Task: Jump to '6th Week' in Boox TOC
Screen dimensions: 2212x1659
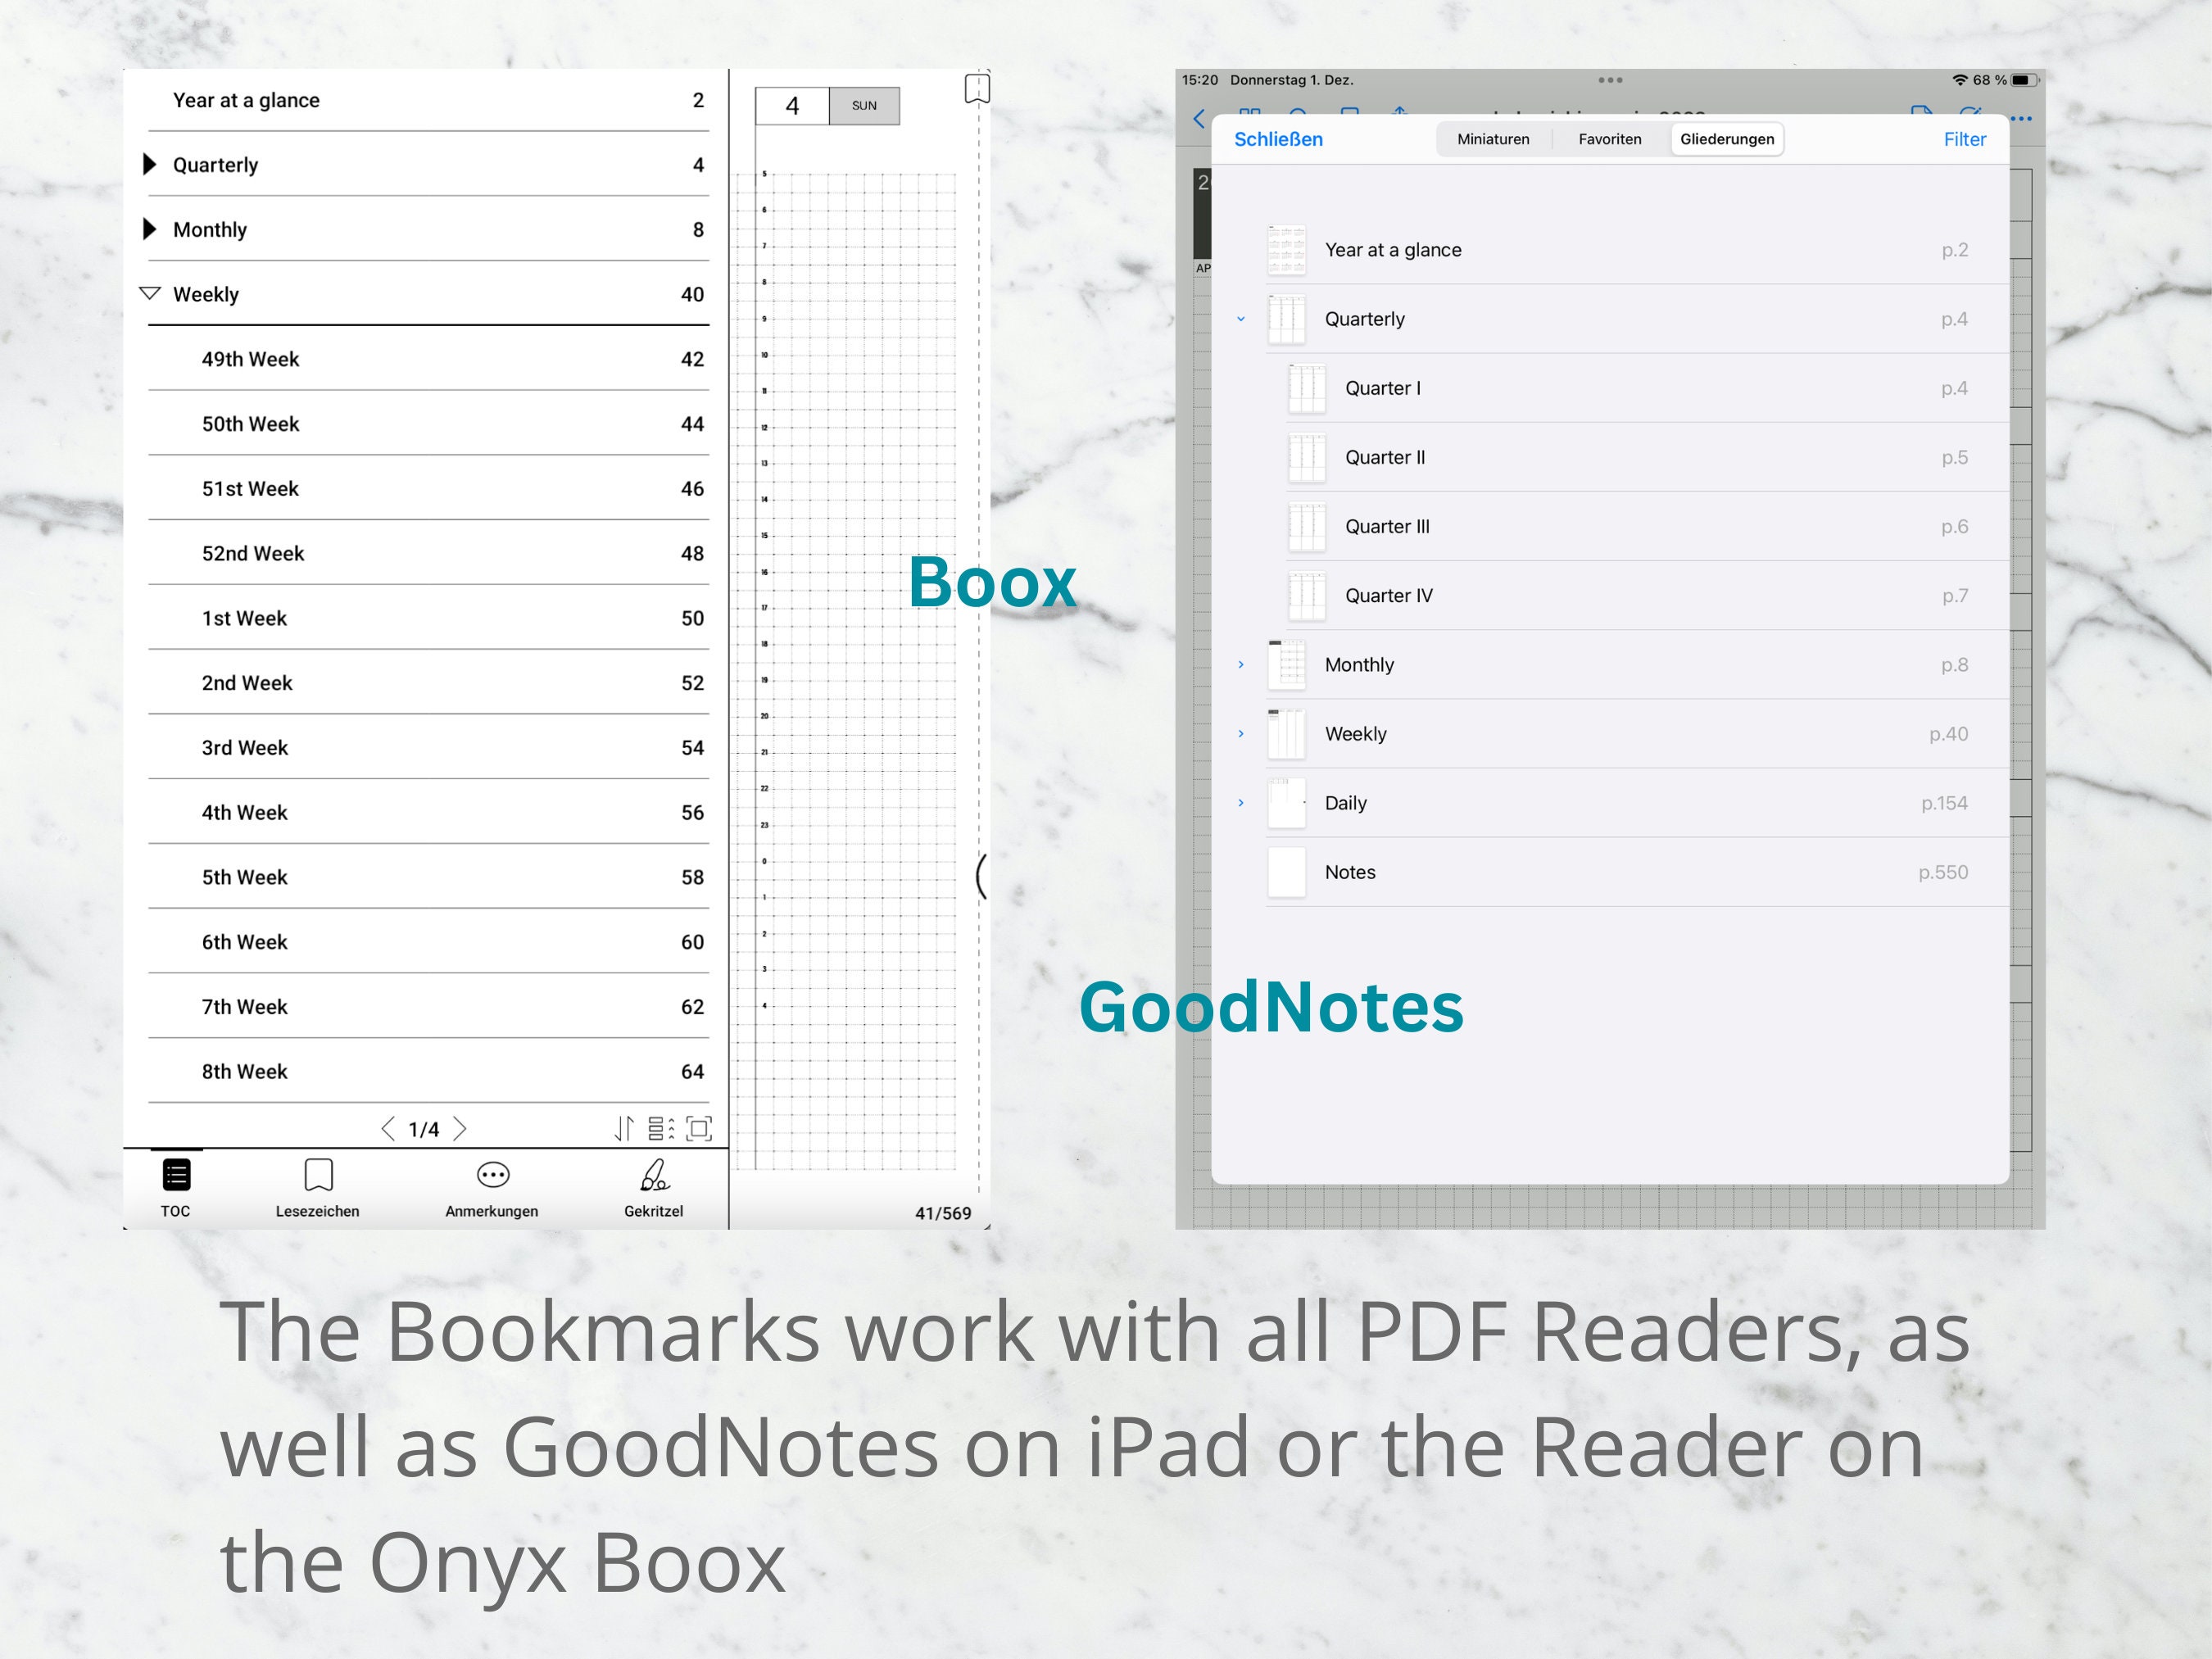Action: 428,942
